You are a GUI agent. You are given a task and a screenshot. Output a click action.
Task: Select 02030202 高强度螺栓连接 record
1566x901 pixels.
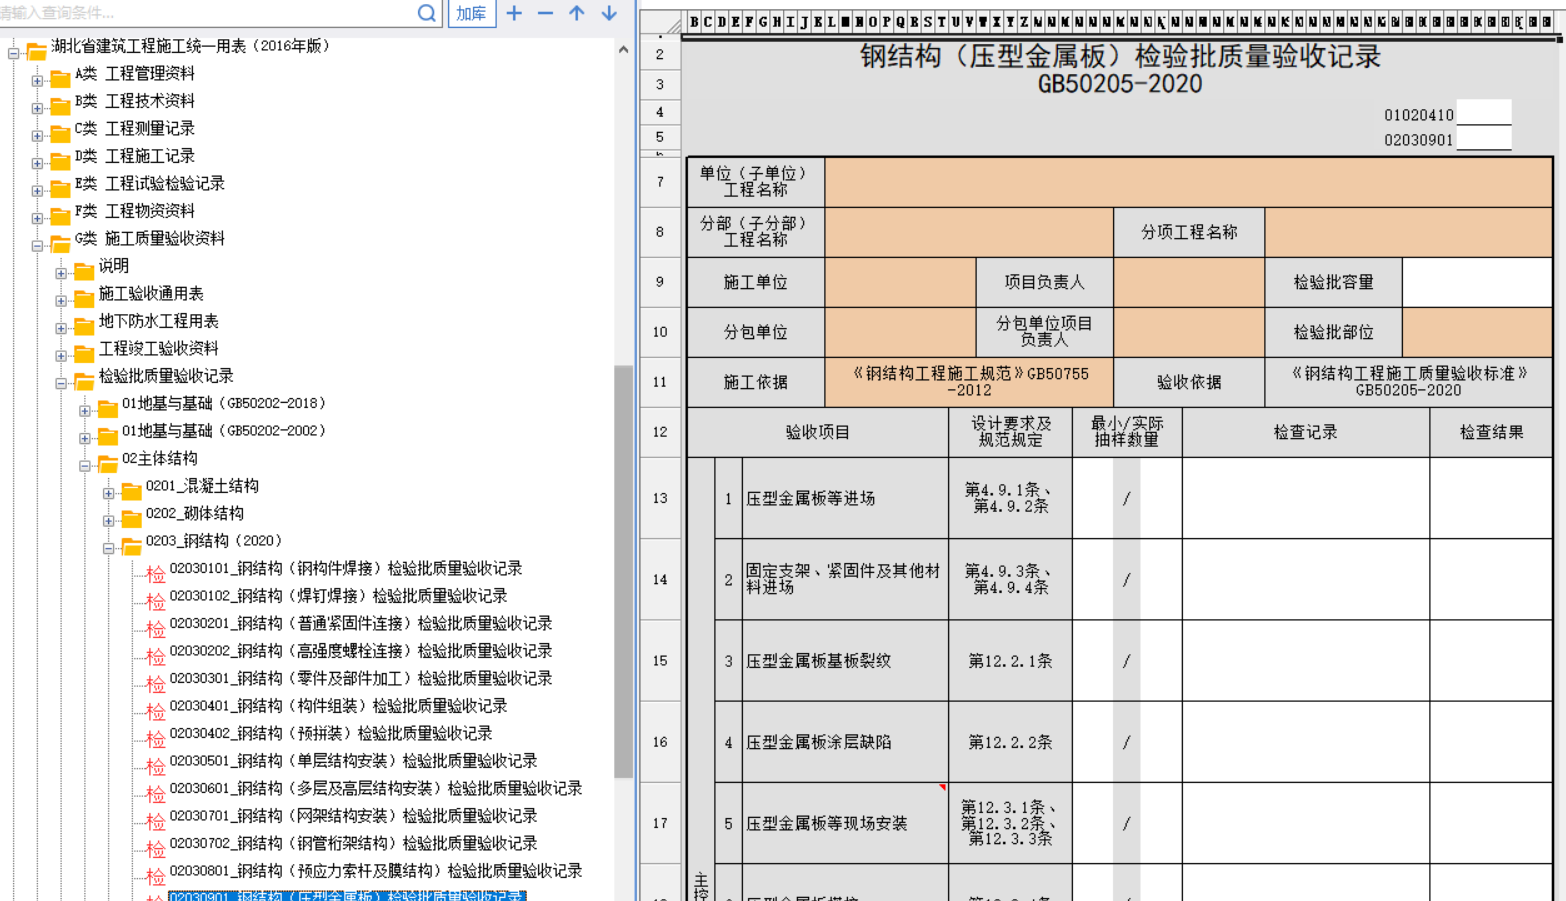360,651
